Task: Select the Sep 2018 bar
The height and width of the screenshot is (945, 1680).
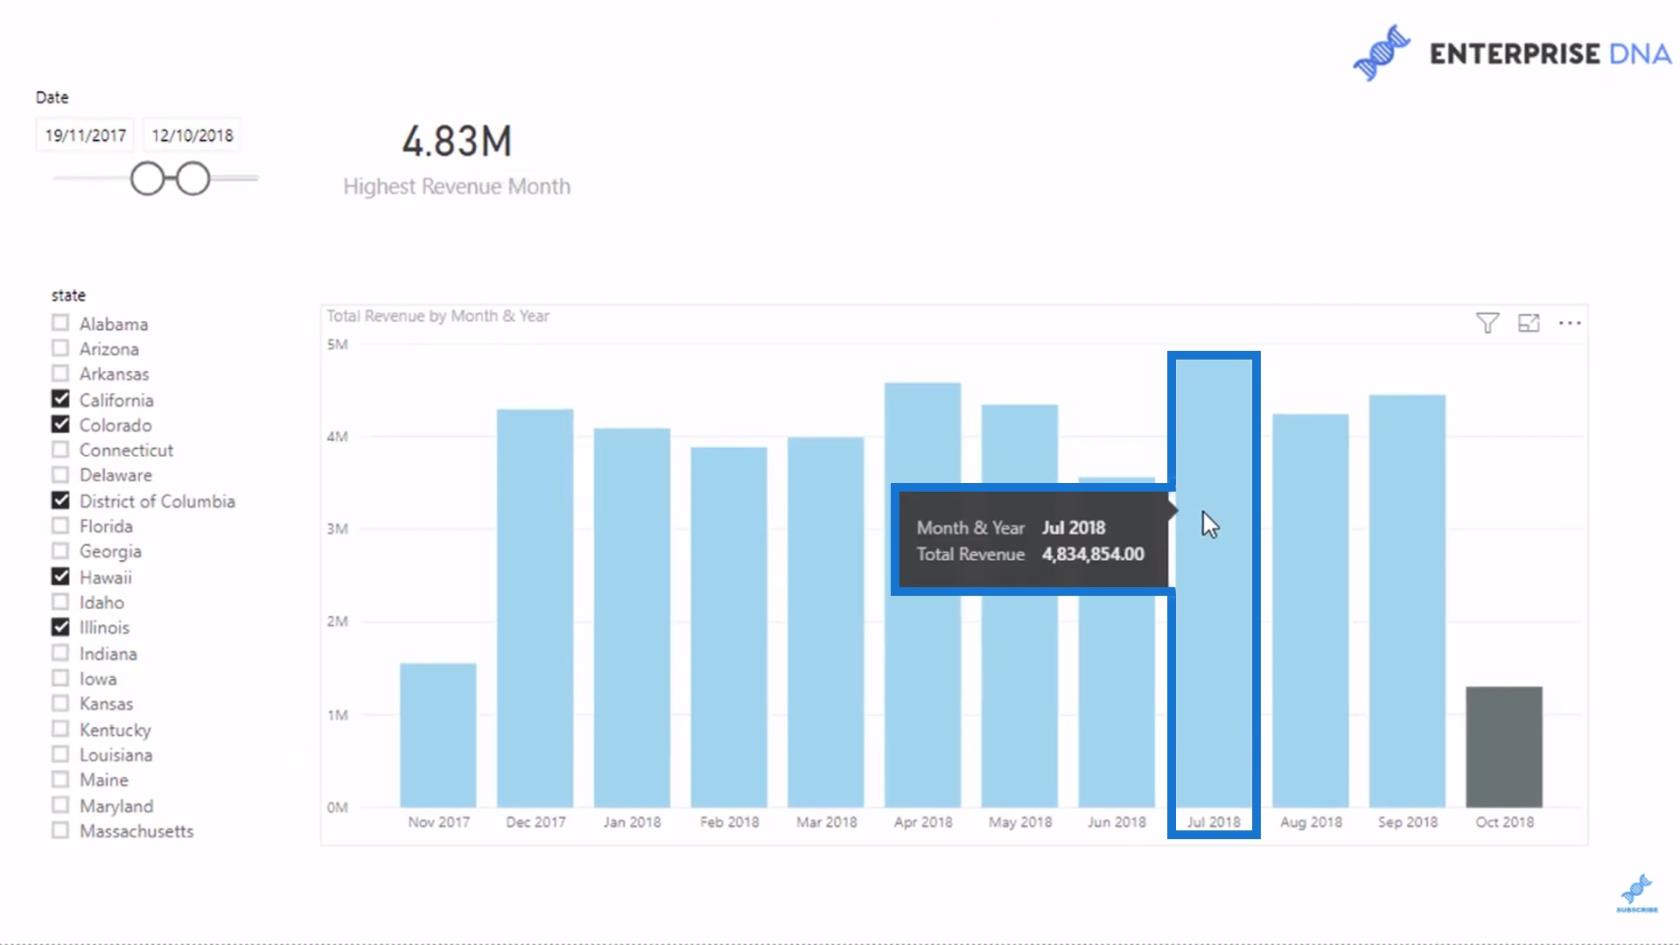Action: point(1407,601)
